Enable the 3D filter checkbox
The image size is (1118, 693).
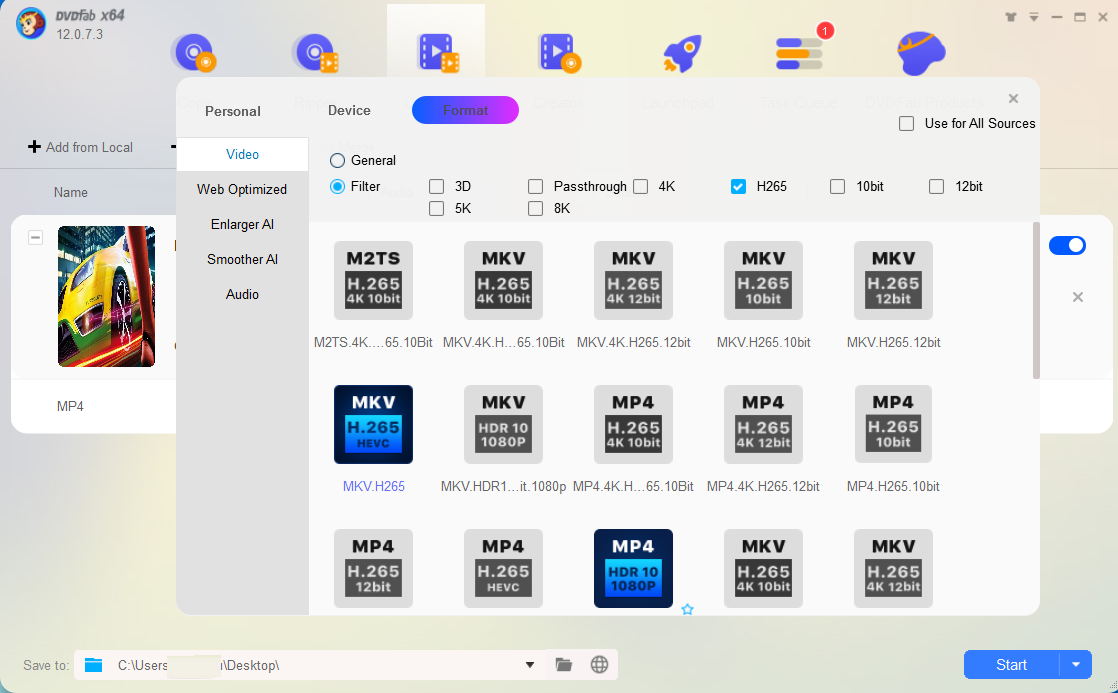coord(436,186)
